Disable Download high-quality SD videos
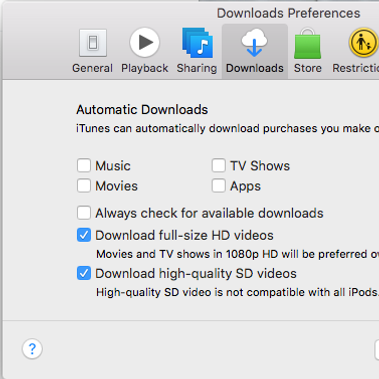379x379 pixels. (x=84, y=273)
